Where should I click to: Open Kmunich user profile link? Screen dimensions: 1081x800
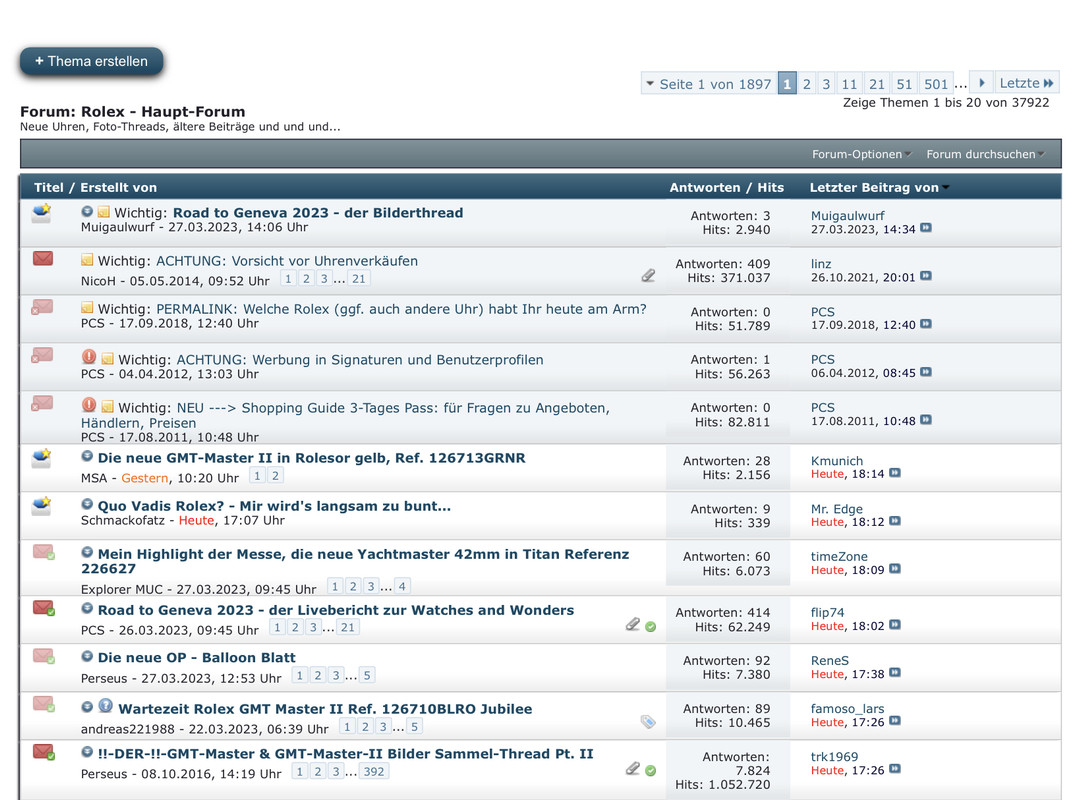point(837,461)
